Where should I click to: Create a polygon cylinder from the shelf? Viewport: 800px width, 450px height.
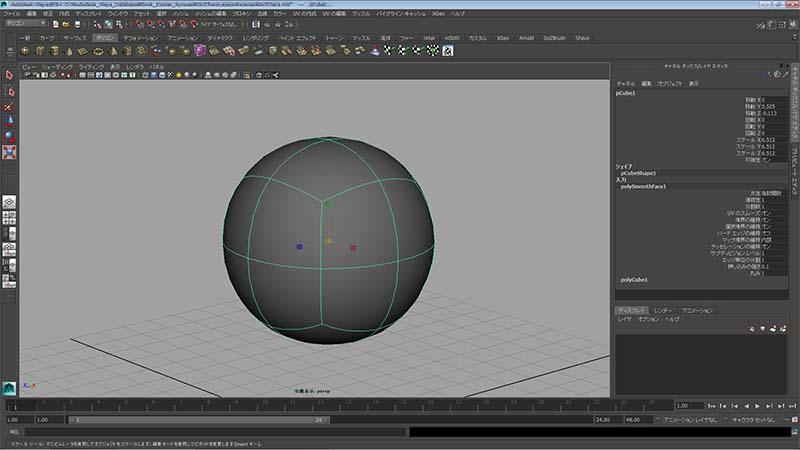(x=54, y=51)
